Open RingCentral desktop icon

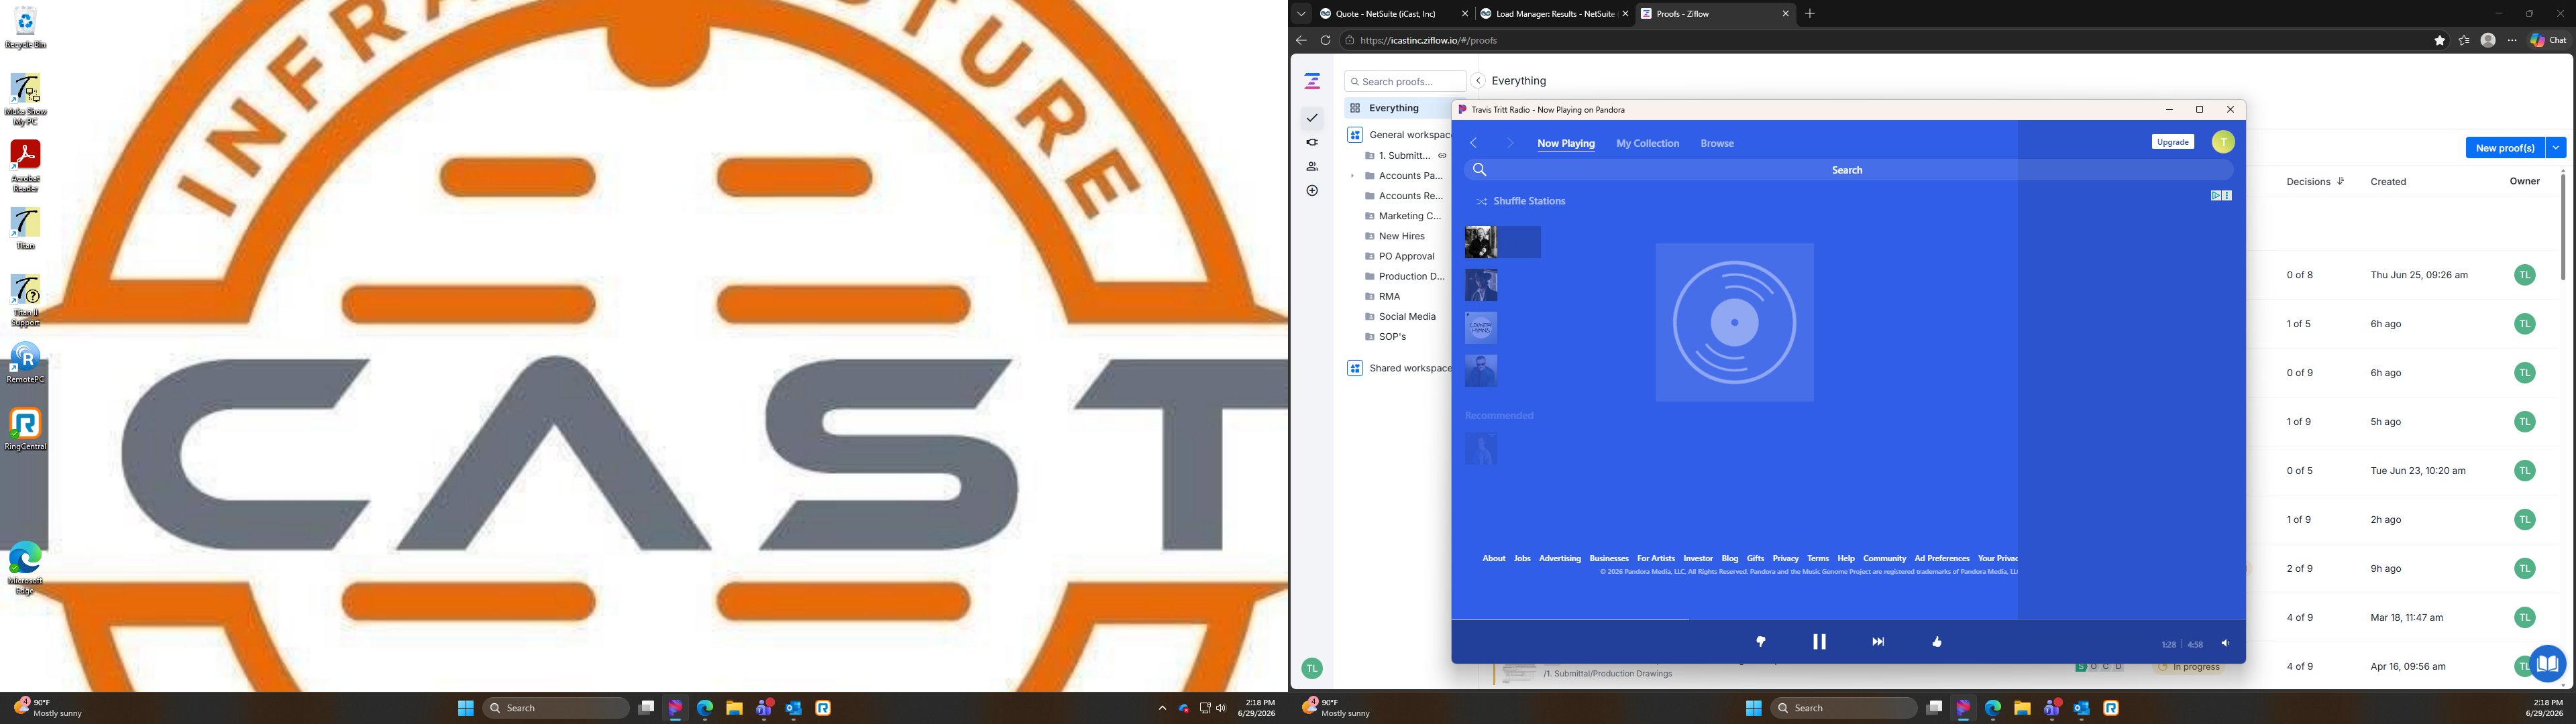pos(25,429)
